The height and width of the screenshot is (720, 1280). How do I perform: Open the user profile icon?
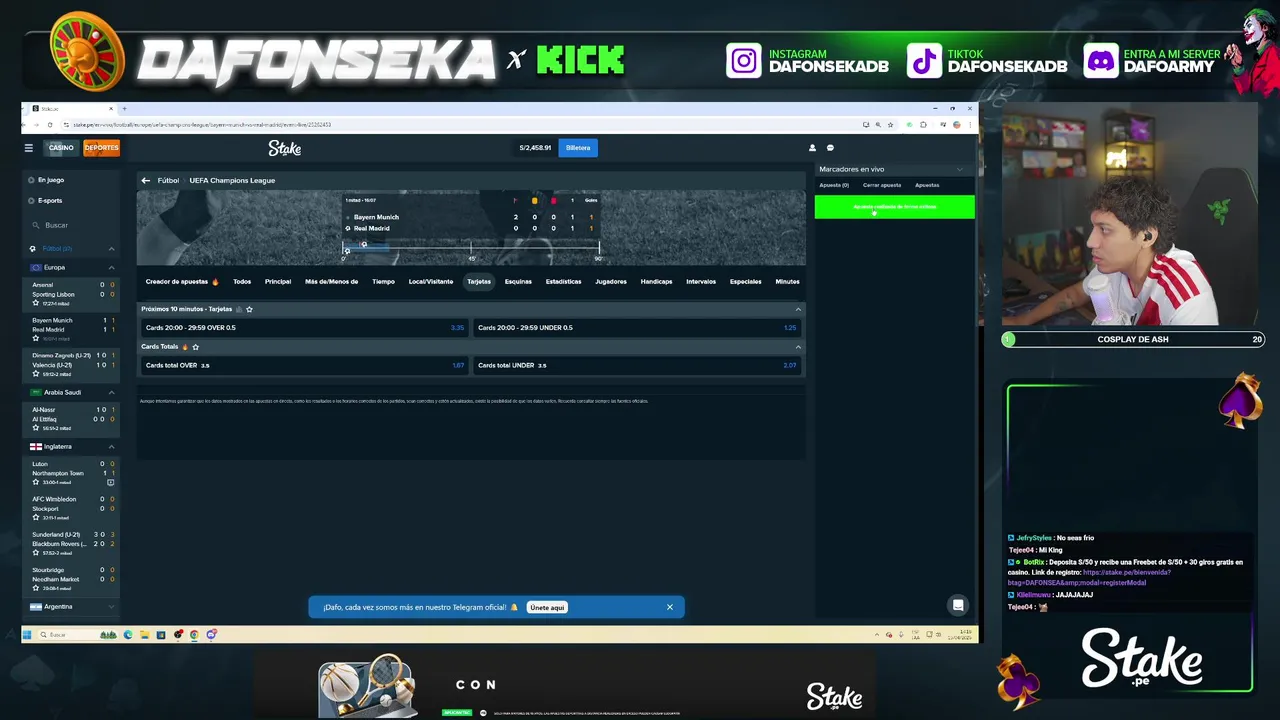pos(812,148)
